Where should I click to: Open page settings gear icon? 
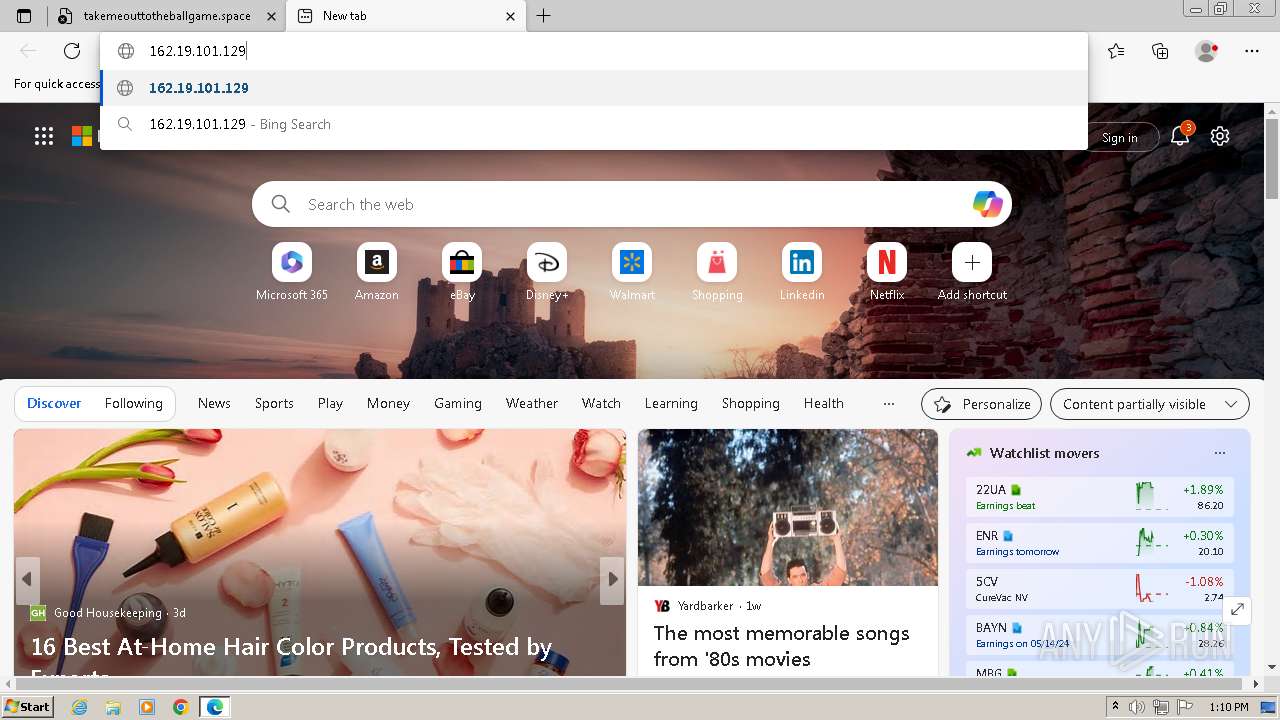click(x=1220, y=136)
